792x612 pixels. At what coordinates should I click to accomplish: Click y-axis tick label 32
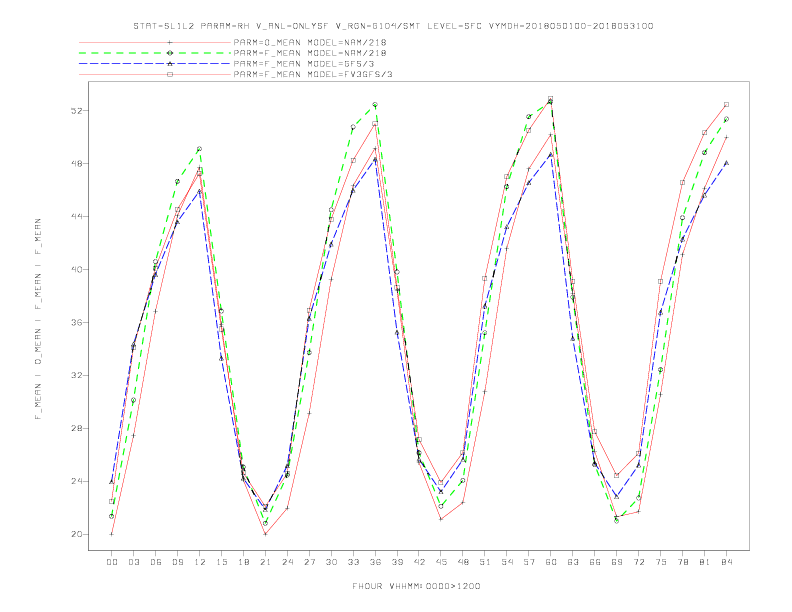76,375
